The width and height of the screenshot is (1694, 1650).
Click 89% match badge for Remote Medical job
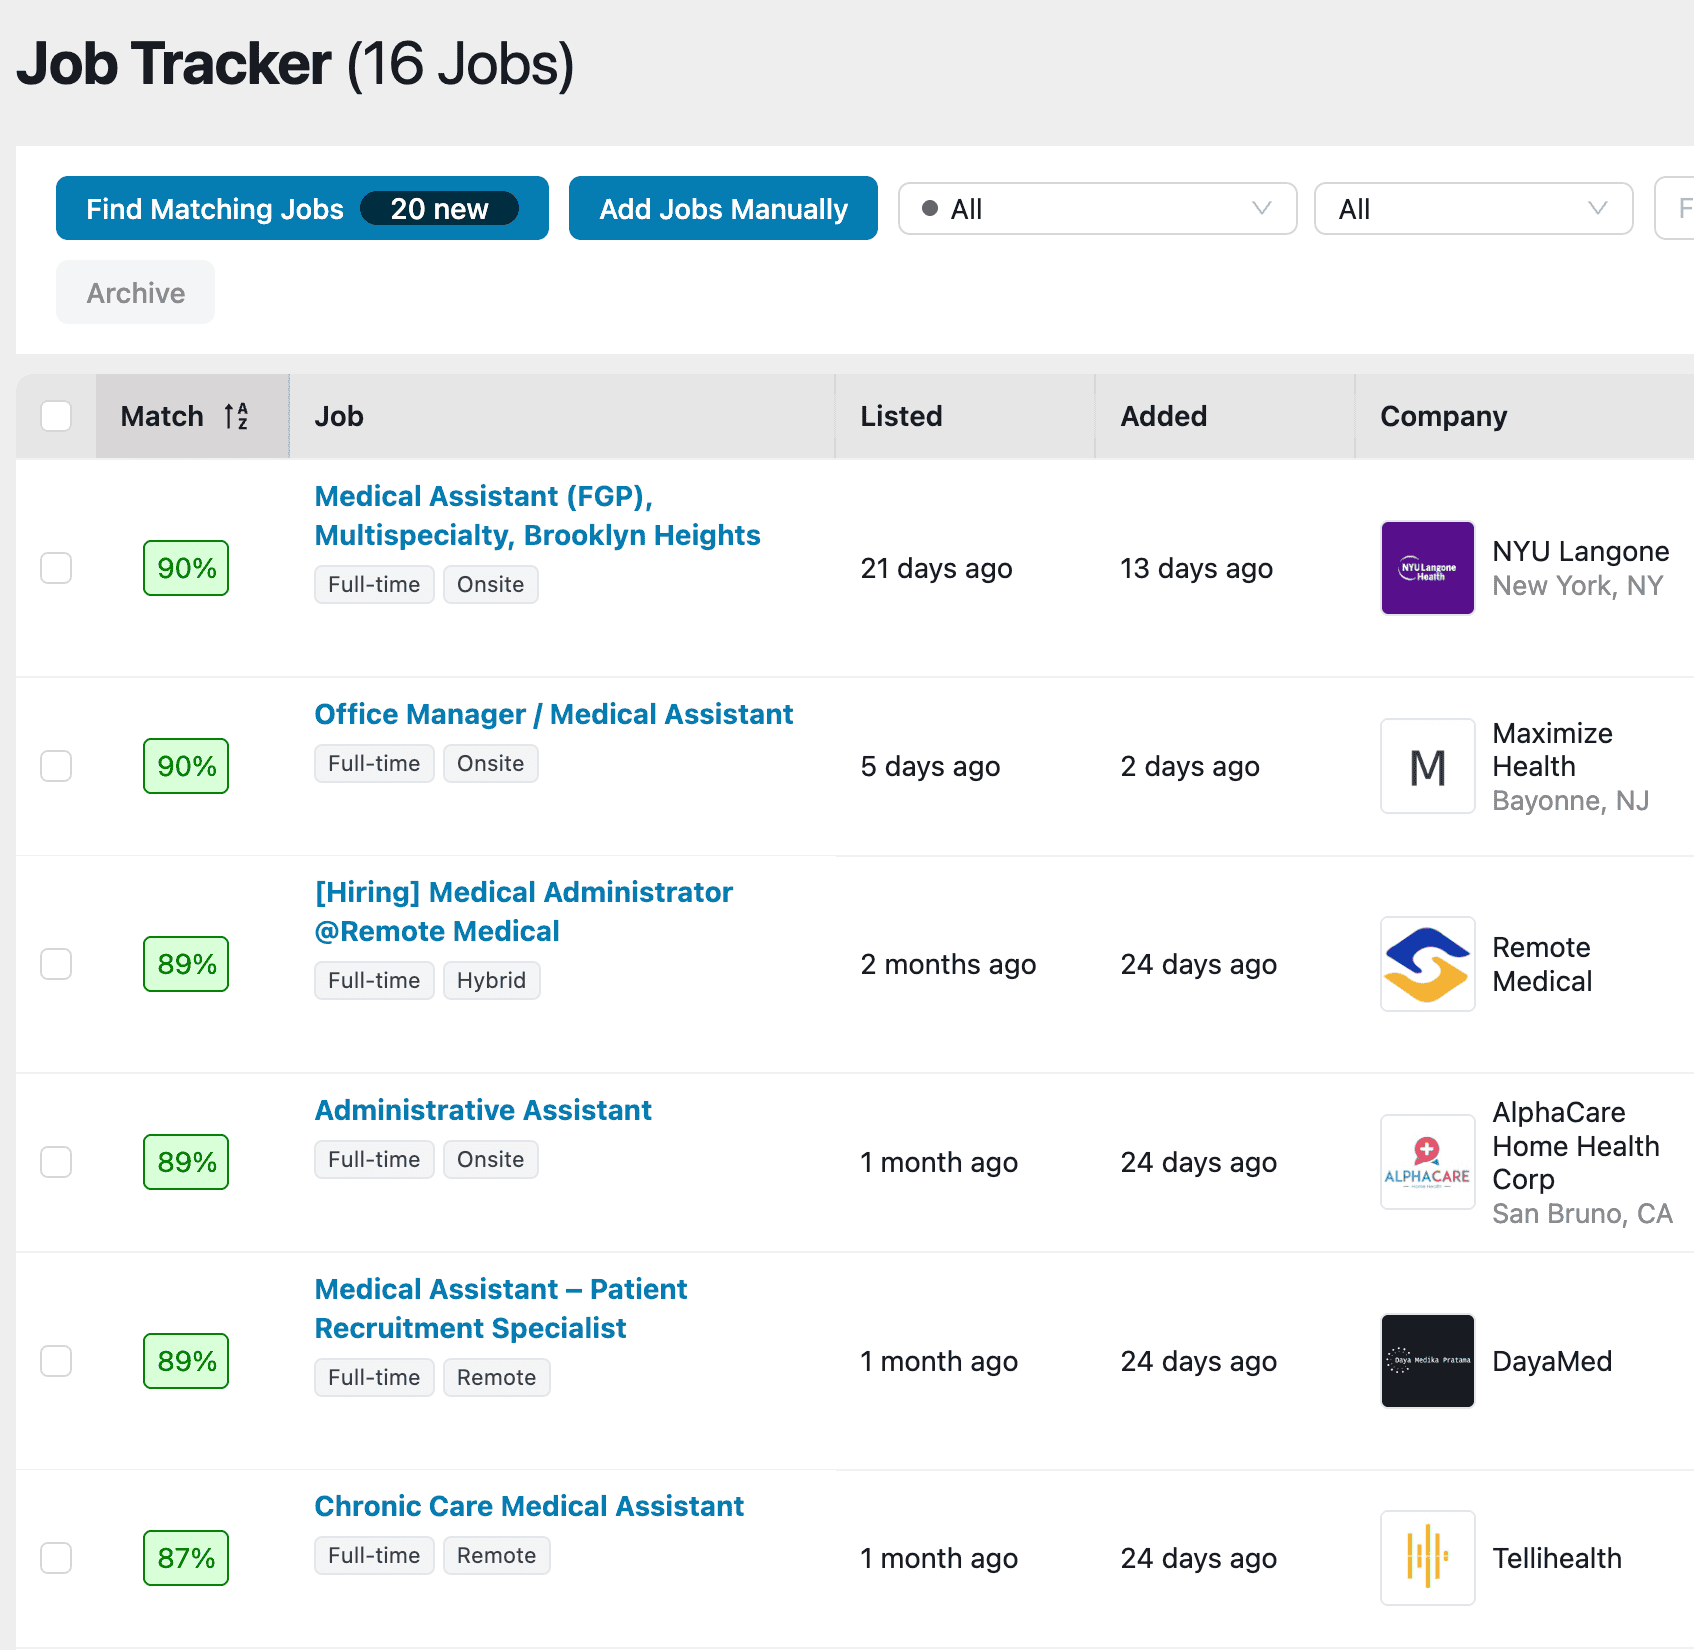coord(186,964)
